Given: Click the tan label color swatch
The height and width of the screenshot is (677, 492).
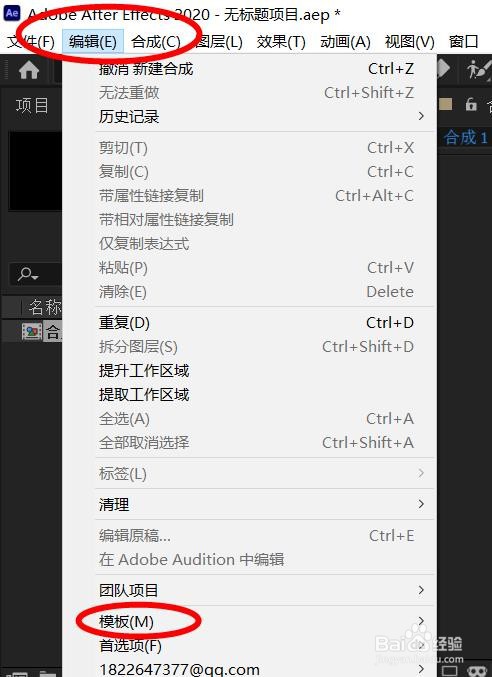Looking at the screenshot, I should coord(445,104).
